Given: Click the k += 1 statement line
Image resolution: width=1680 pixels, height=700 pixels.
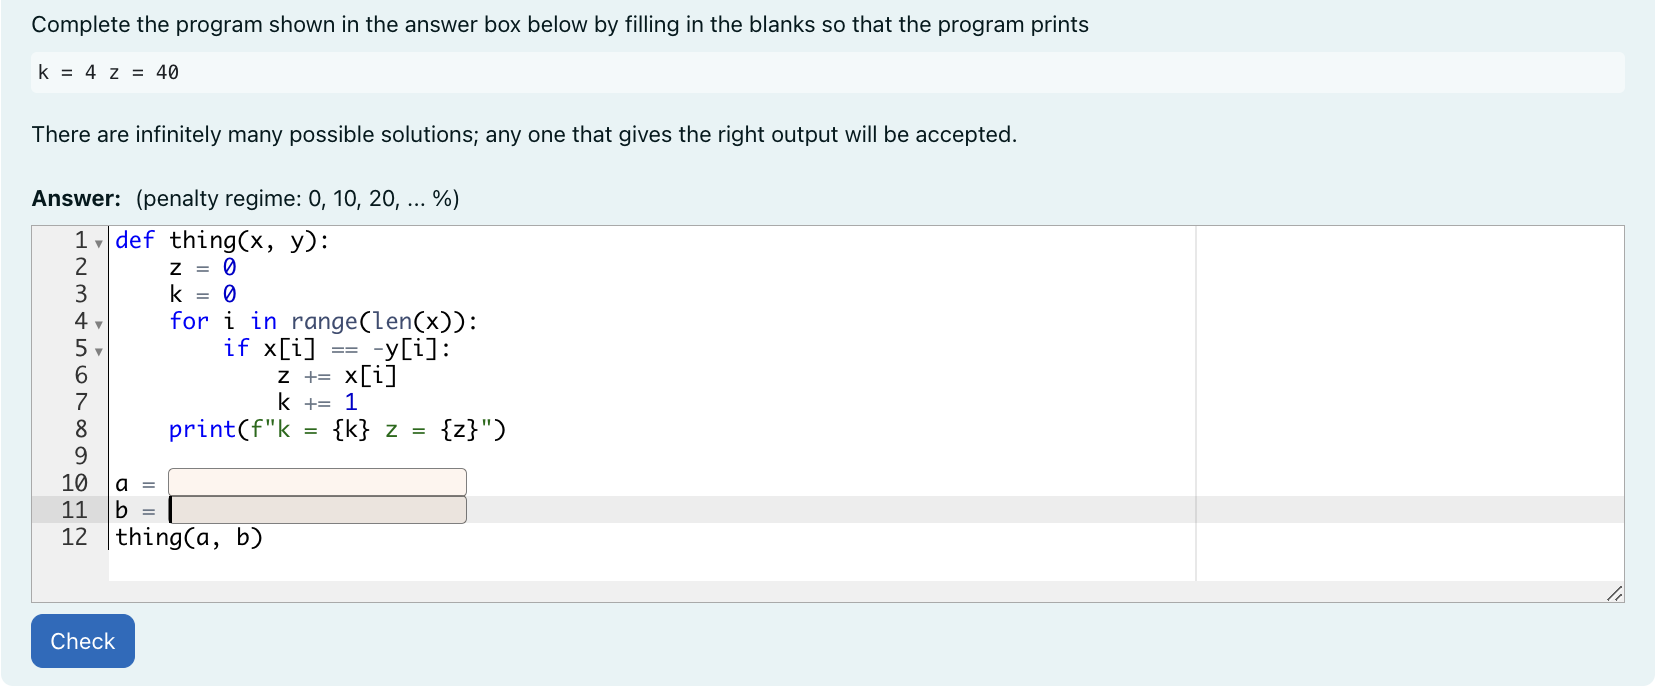Looking at the screenshot, I should 315,402.
